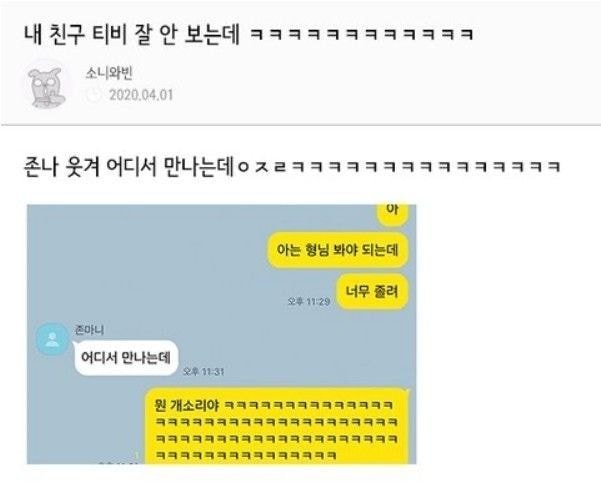Click the timestamp 오후 11:29

pyautogui.click(x=309, y=302)
